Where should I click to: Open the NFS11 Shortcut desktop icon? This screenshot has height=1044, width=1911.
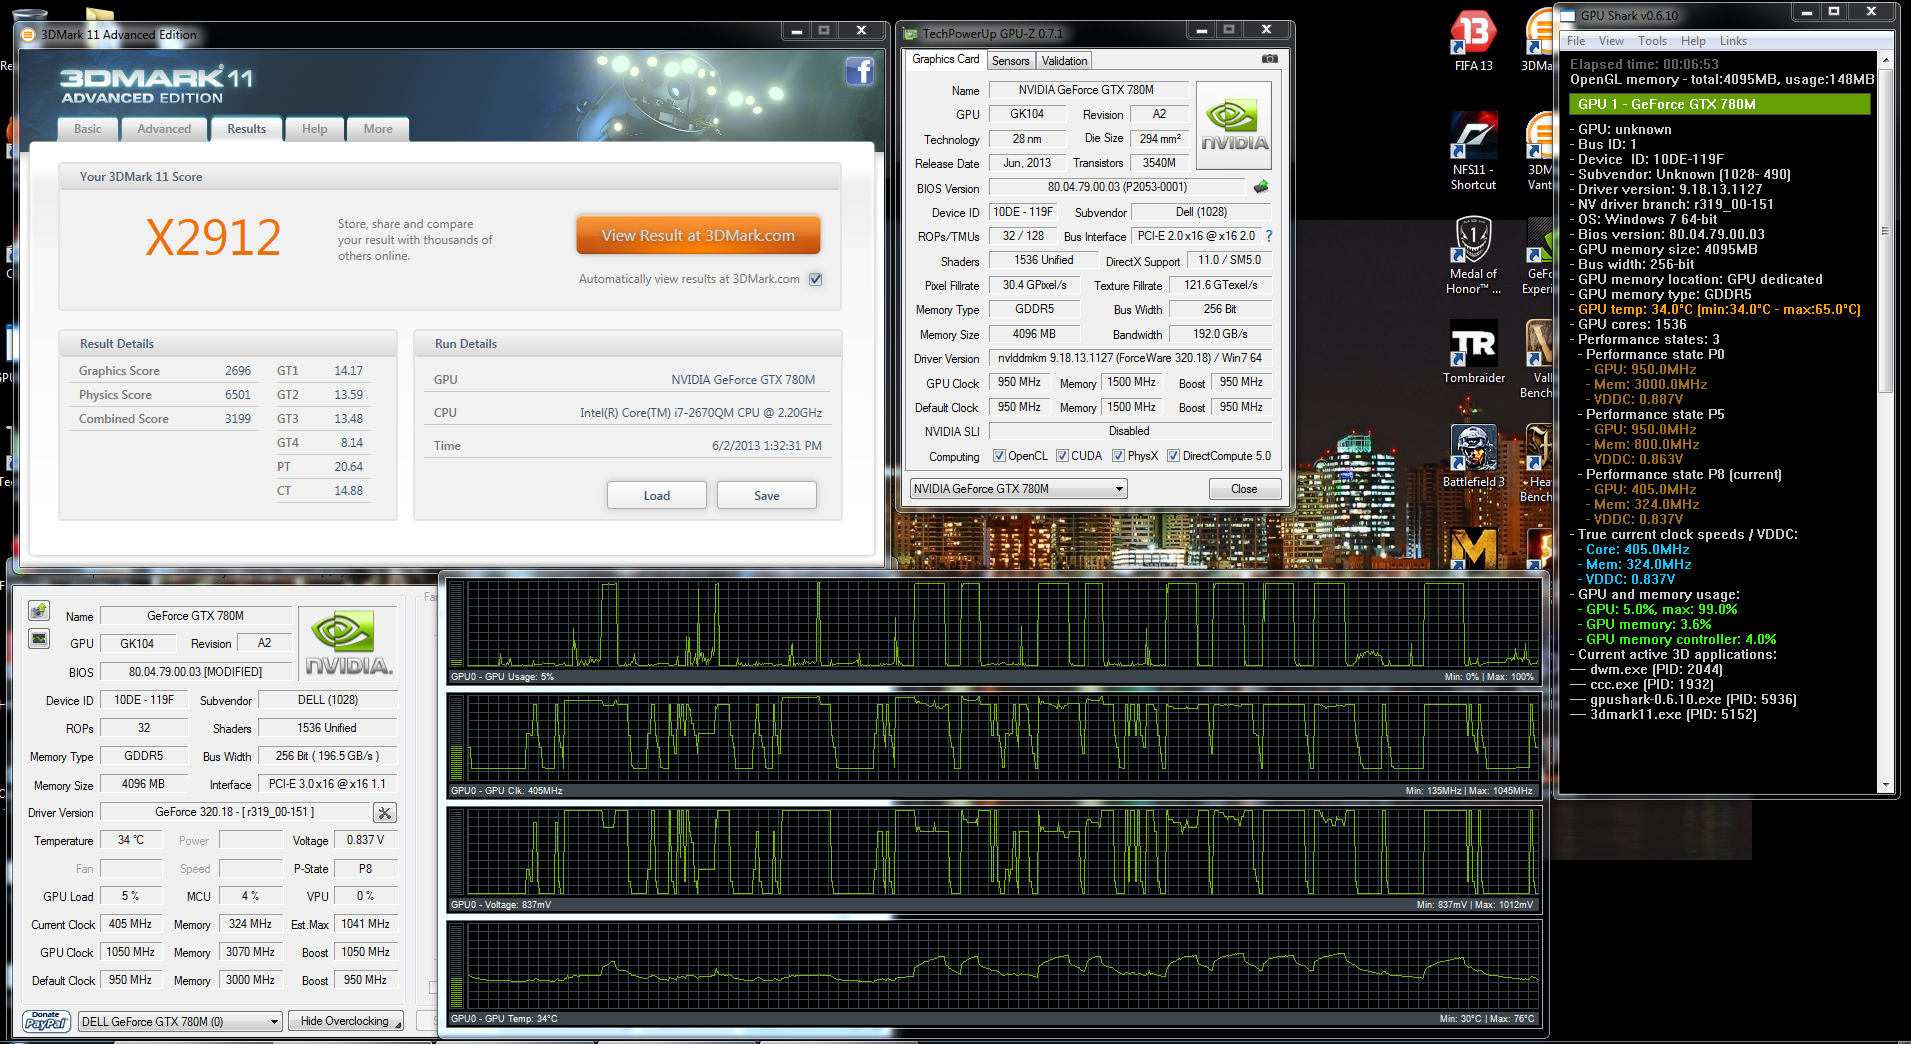pyautogui.click(x=1473, y=150)
